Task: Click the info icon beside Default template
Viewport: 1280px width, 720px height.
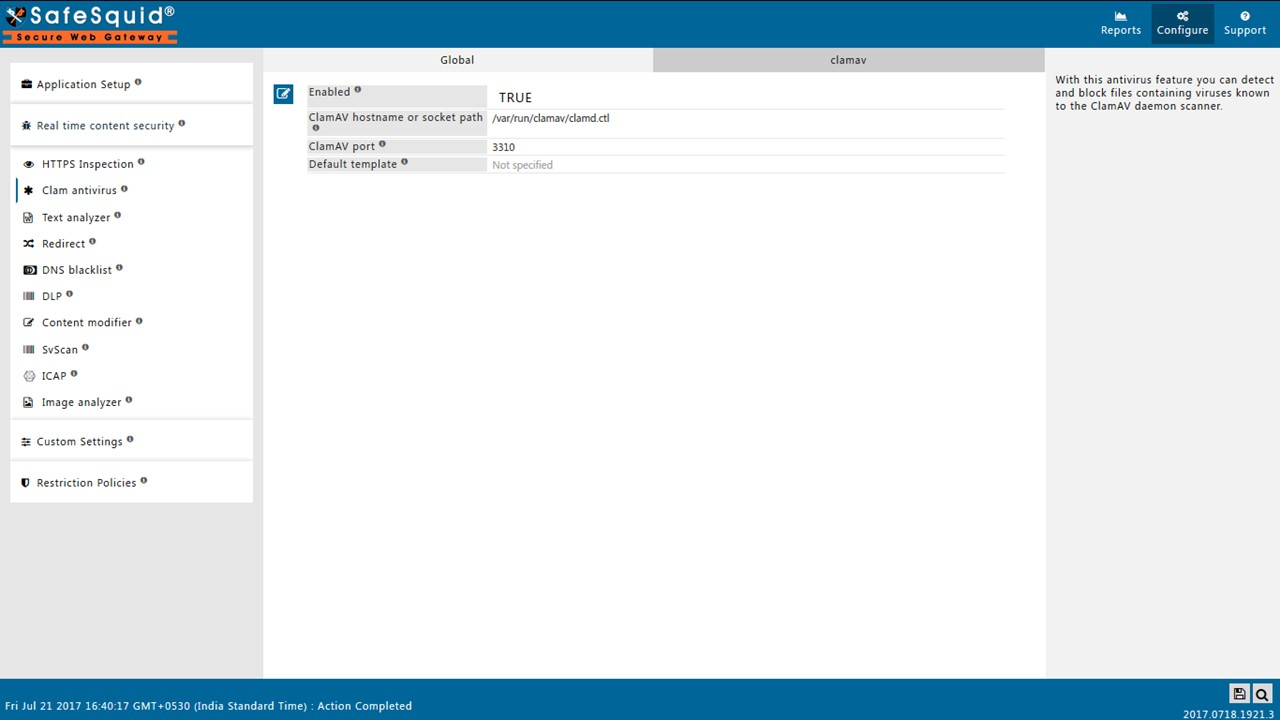Action: pos(404,162)
